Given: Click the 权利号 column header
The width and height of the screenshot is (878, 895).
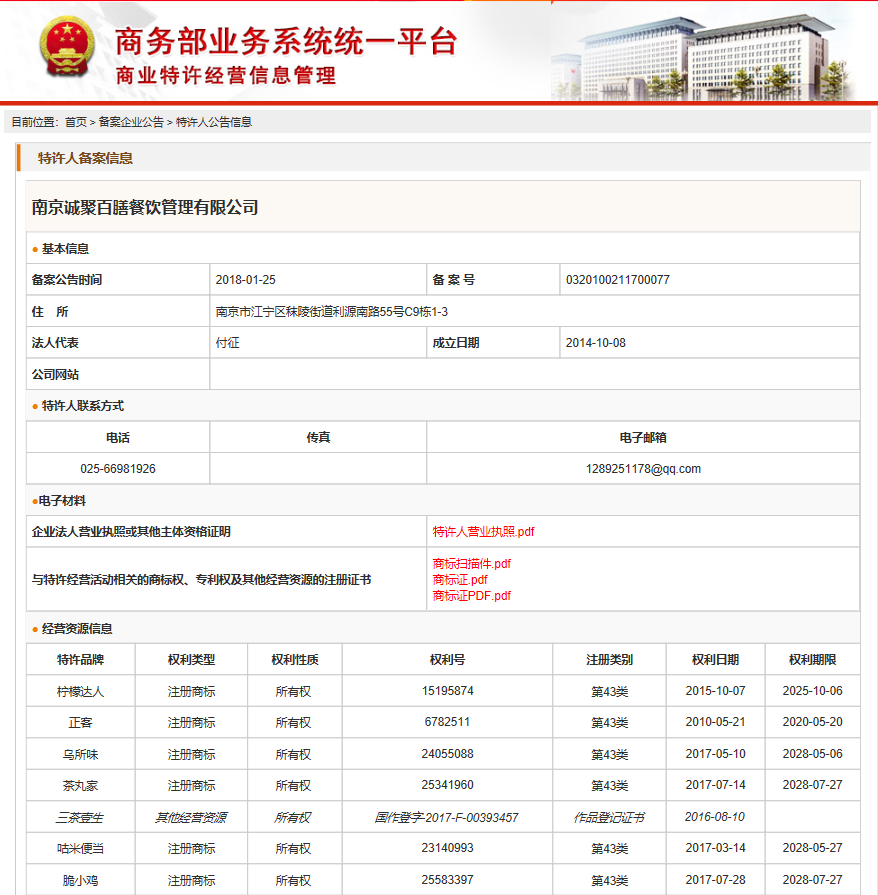Looking at the screenshot, I should (x=447, y=660).
